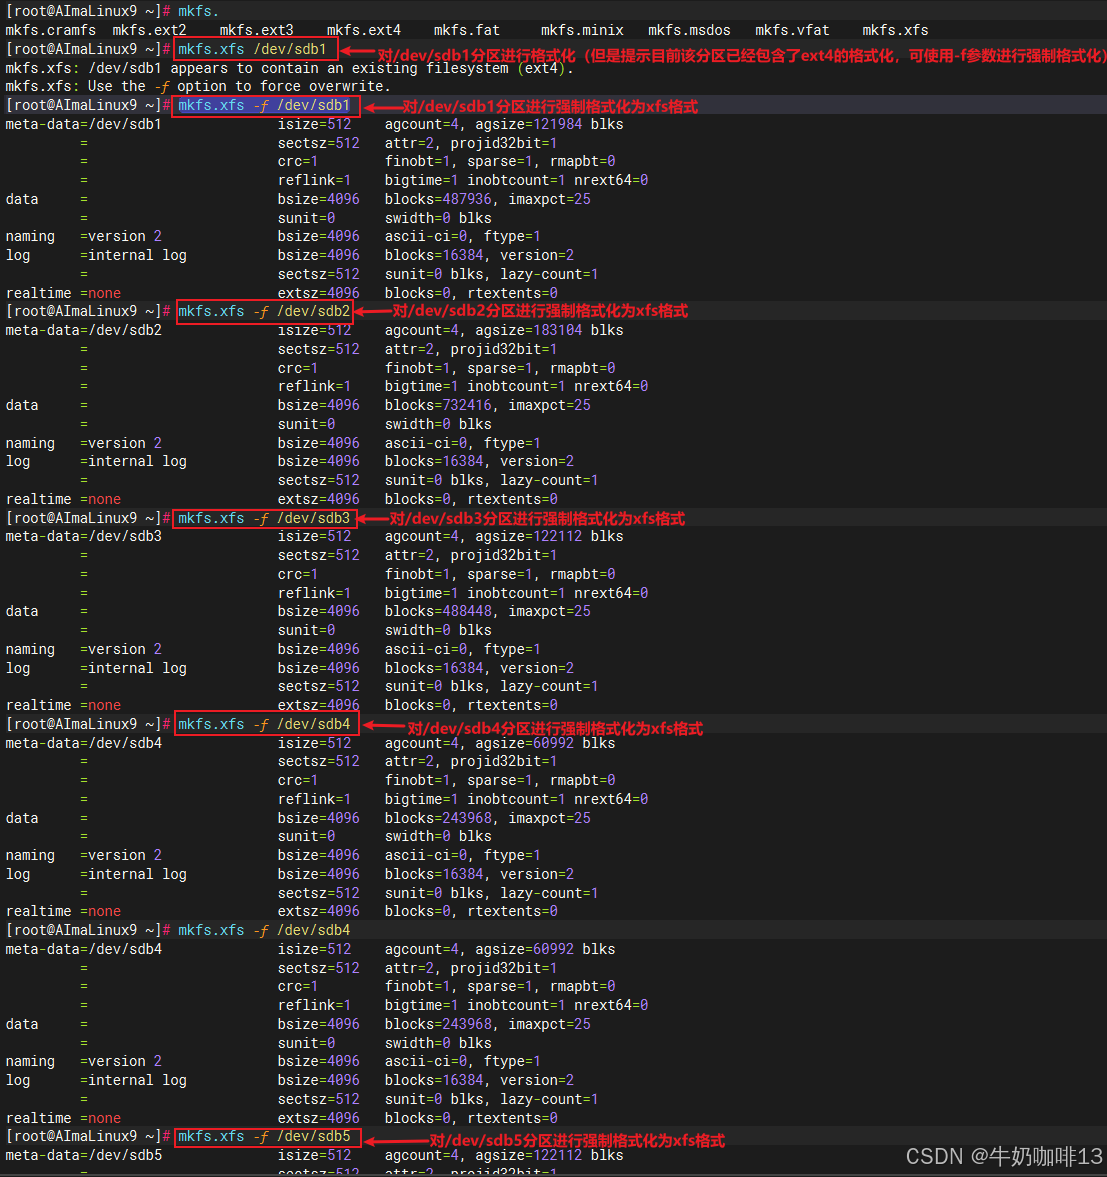The image size is (1107, 1177).
Task: Click the 'agsize=183104' value
Action: (528, 330)
